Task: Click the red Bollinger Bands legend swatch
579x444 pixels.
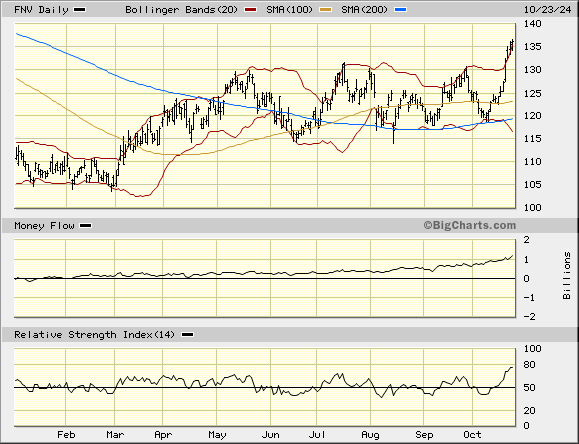Action: [251, 10]
